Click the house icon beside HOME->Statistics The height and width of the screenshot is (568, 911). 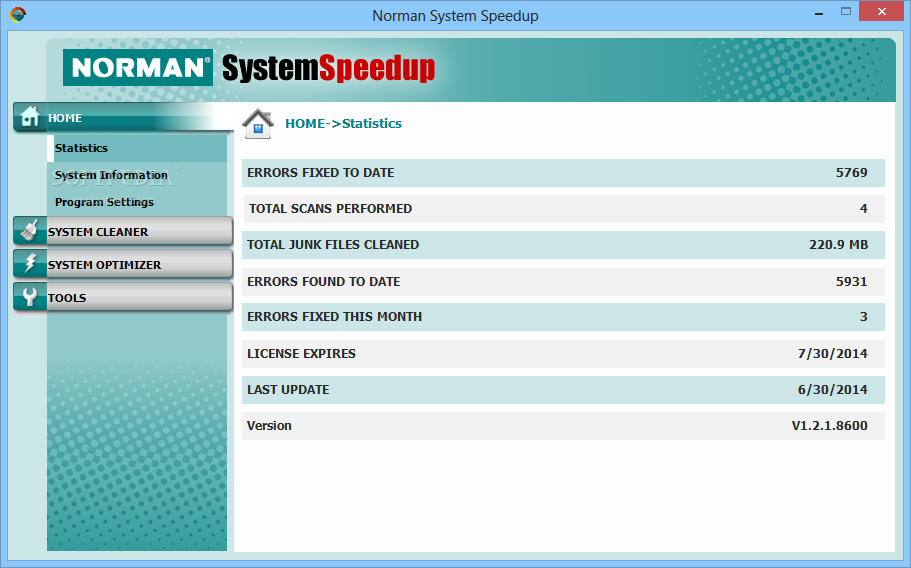pos(258,124)
